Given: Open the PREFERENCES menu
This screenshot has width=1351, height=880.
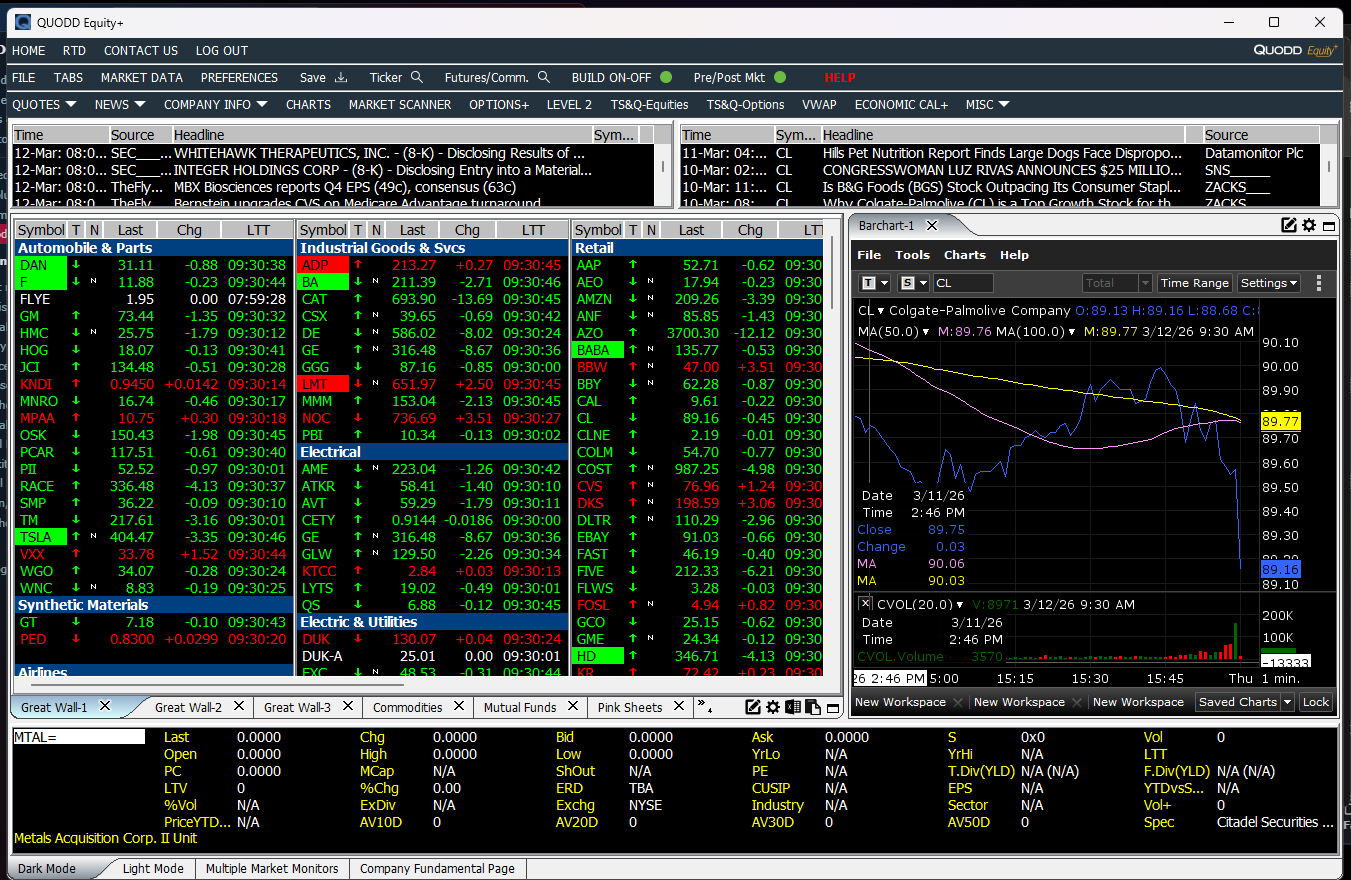Looking at the screenshot, I should [x=239, y=78].
